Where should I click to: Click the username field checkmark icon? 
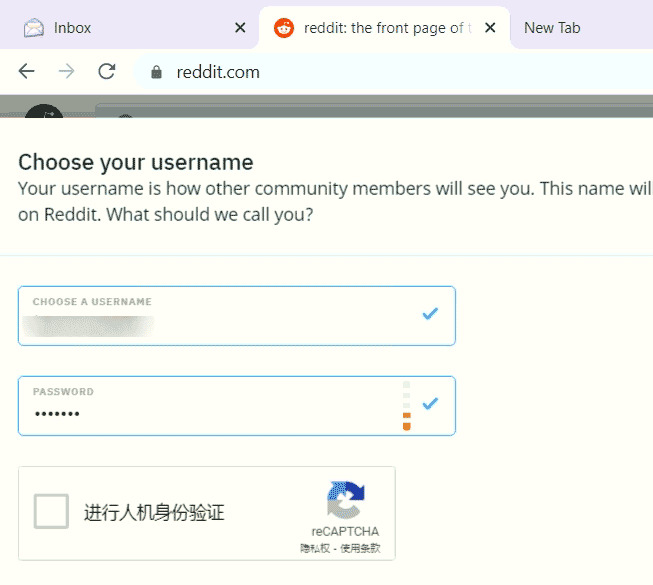pos(430,314)
